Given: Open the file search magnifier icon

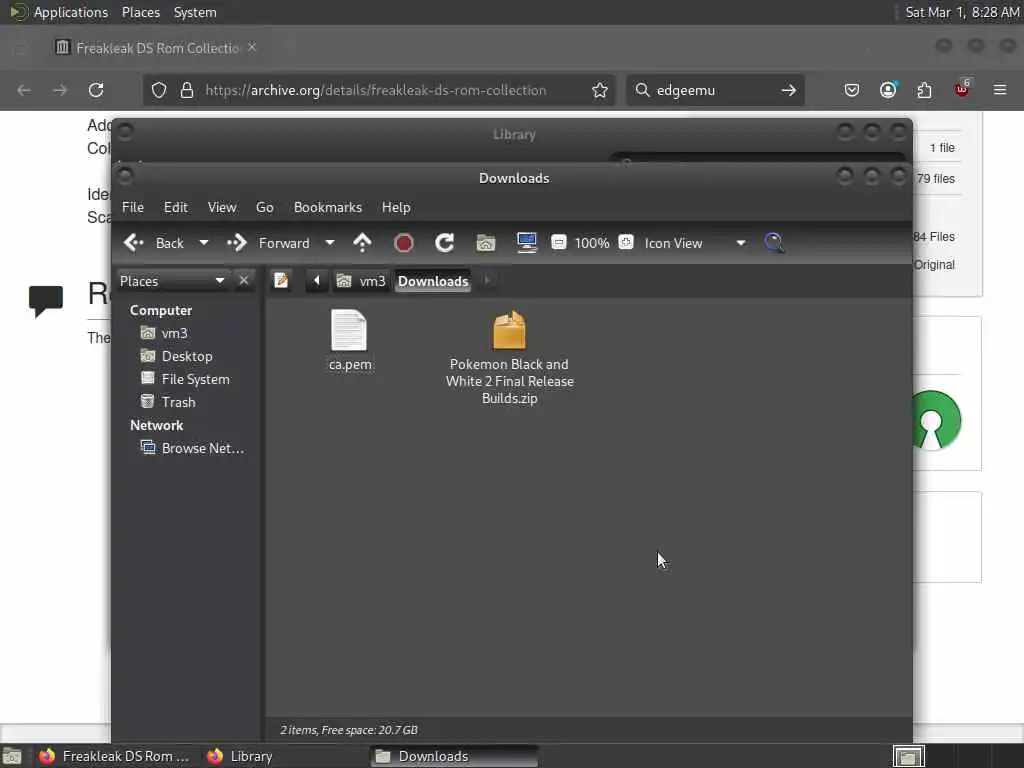Looking at the screenshot, I should [775, 243].
